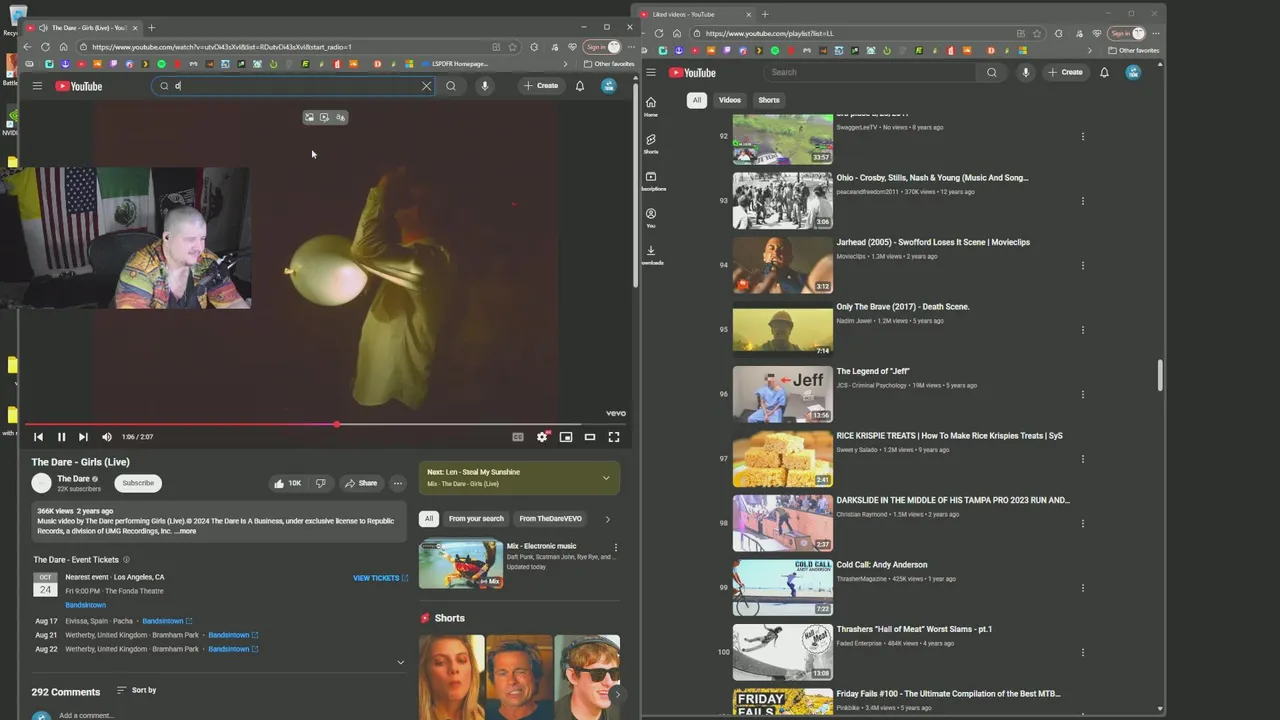Select the 'From your search' chip
The width and height of the screenshot is (1280, 720).
[x=476, y=519]
